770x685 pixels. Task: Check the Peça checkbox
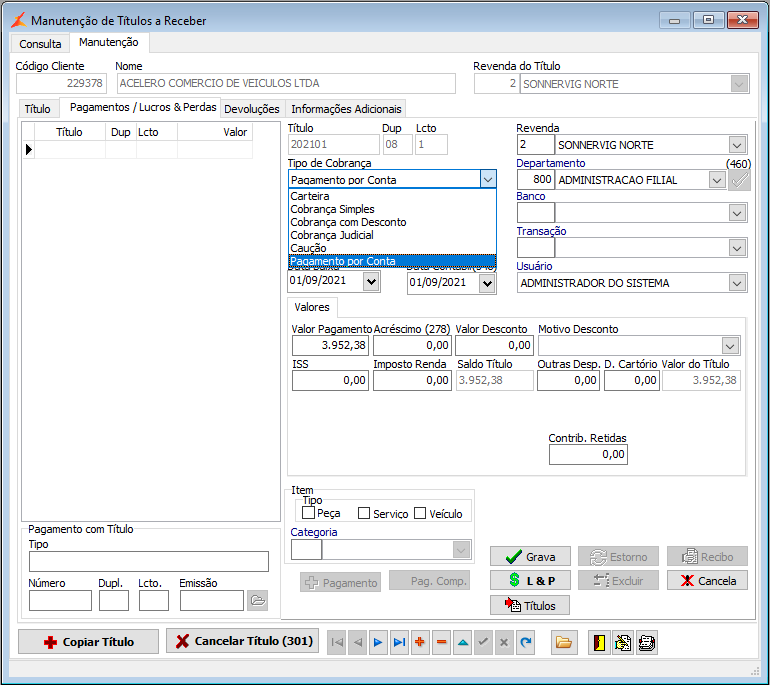click(308, 513)
